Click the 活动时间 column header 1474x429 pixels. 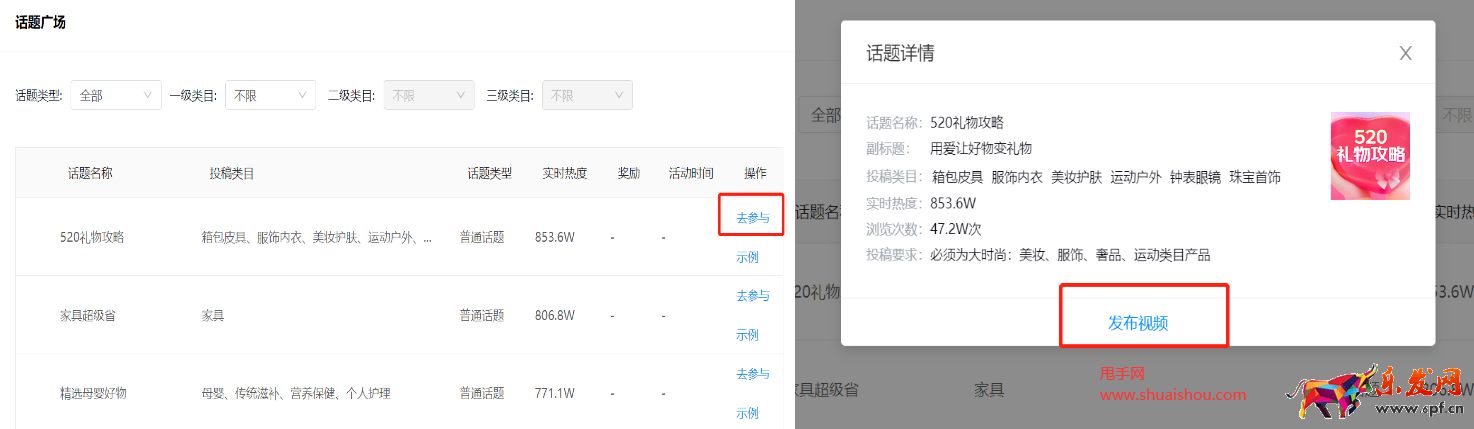pyautogui.click(x=691, y=173)
